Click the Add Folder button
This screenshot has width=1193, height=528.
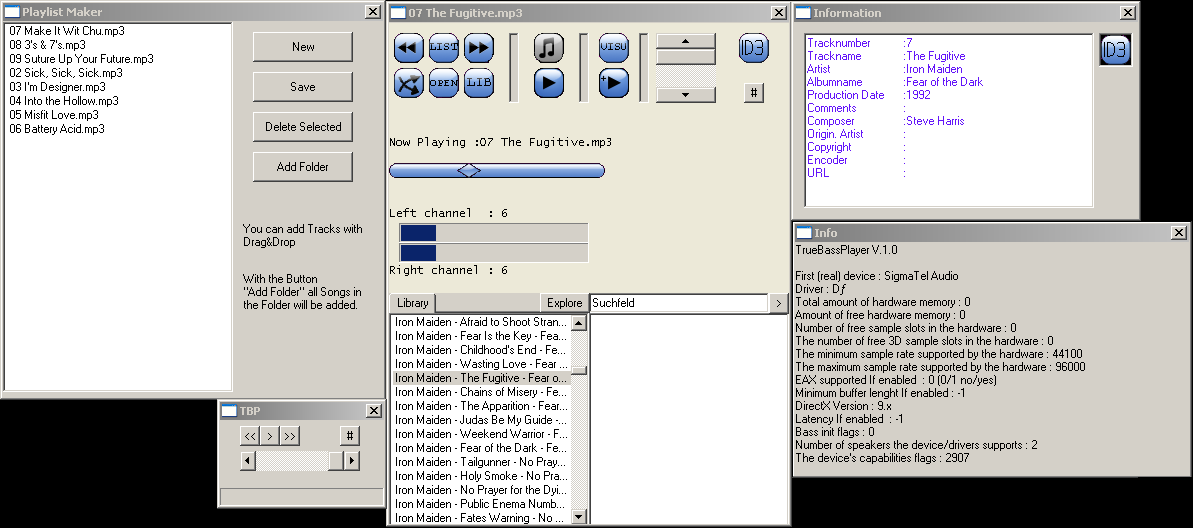pos(303,167)
